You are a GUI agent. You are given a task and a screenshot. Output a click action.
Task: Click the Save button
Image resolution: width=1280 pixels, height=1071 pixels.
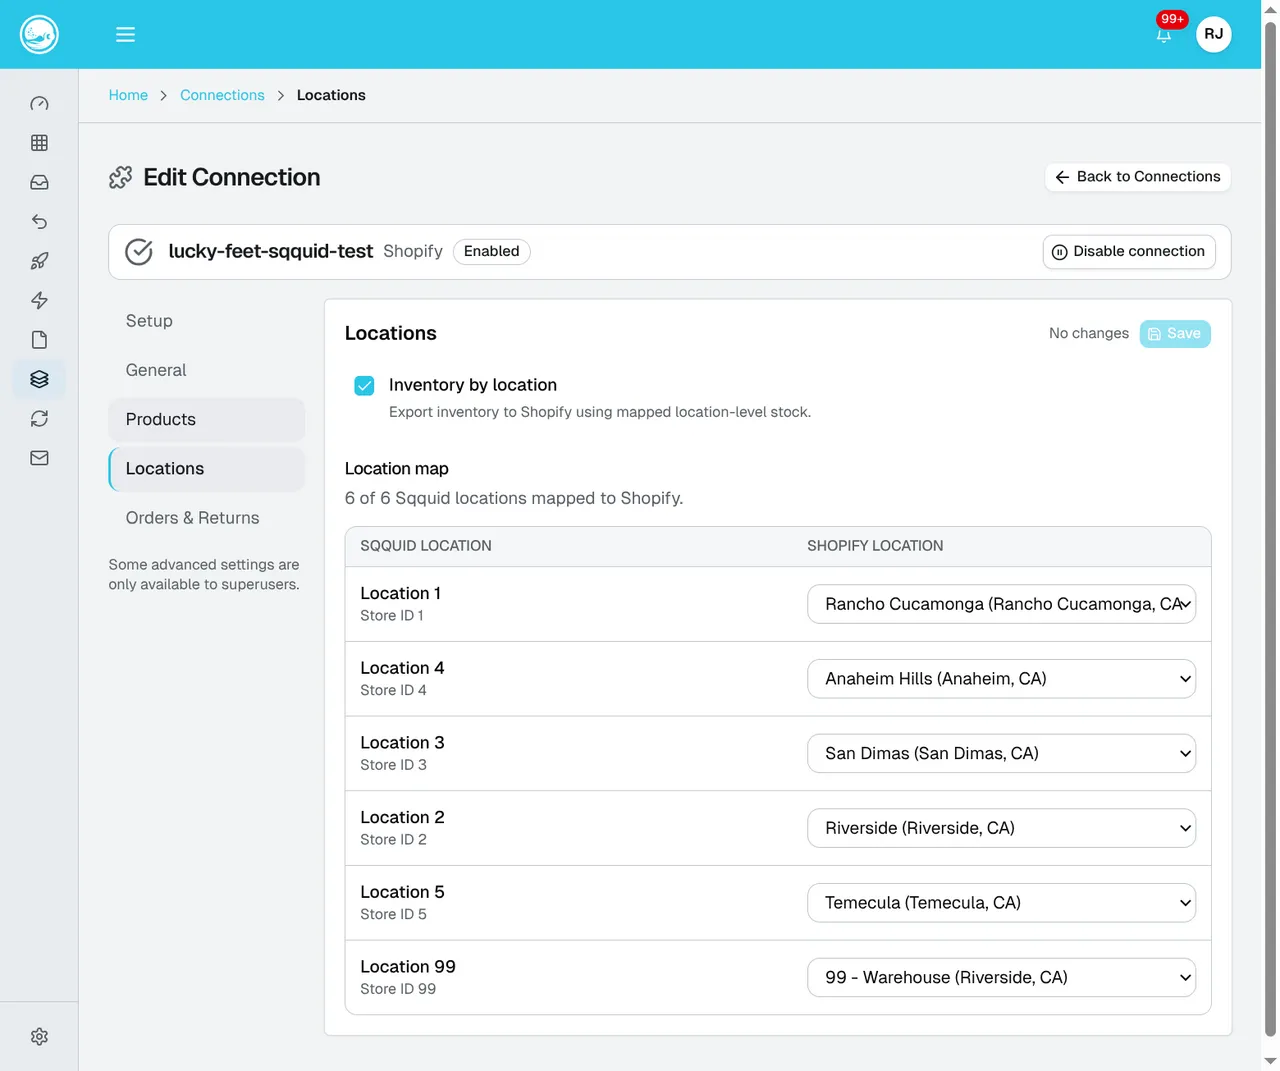[x=1175, y=334]
